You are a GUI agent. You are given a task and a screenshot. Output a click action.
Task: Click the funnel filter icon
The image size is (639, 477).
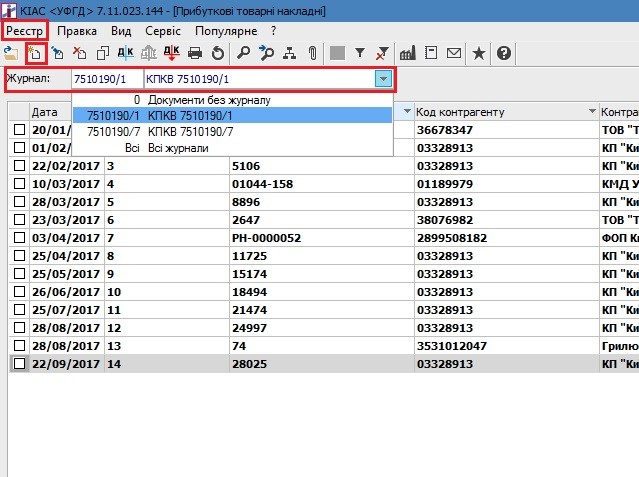(x=360, y=53)
